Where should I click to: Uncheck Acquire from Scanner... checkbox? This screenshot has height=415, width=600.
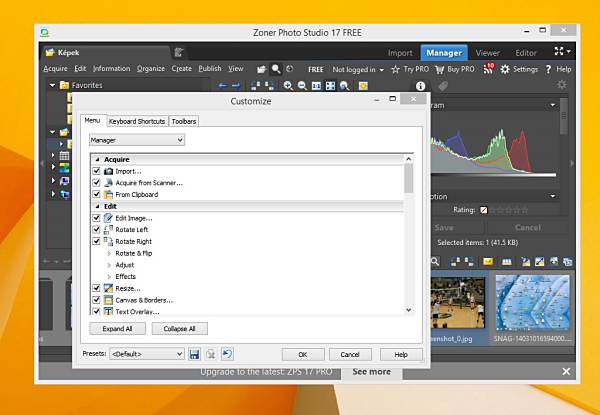(x=96, y=183)
